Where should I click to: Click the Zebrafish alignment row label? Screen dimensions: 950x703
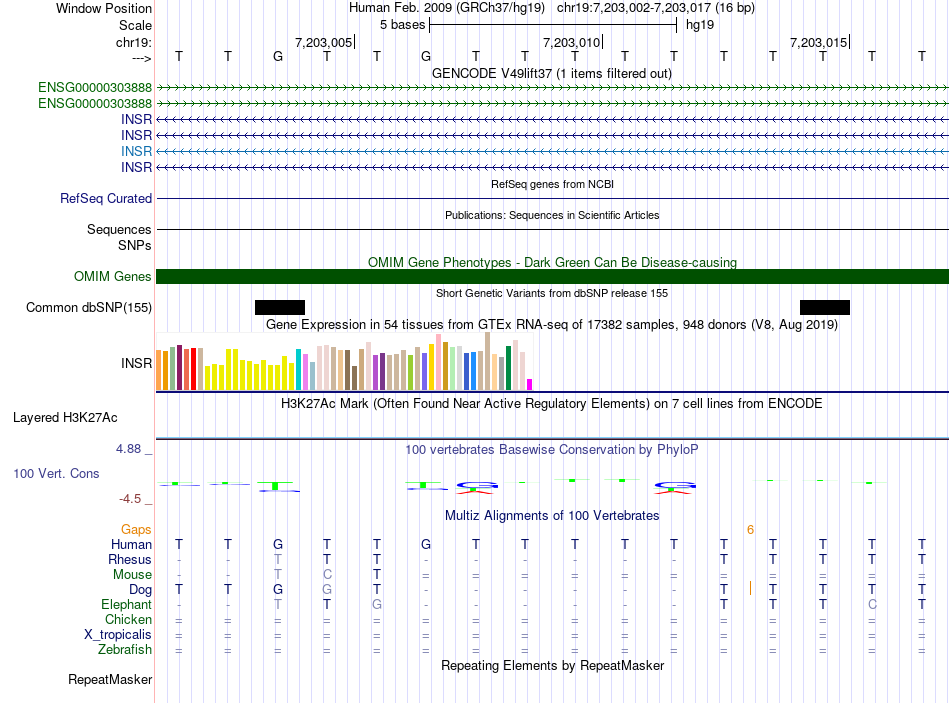click(125, 649)
